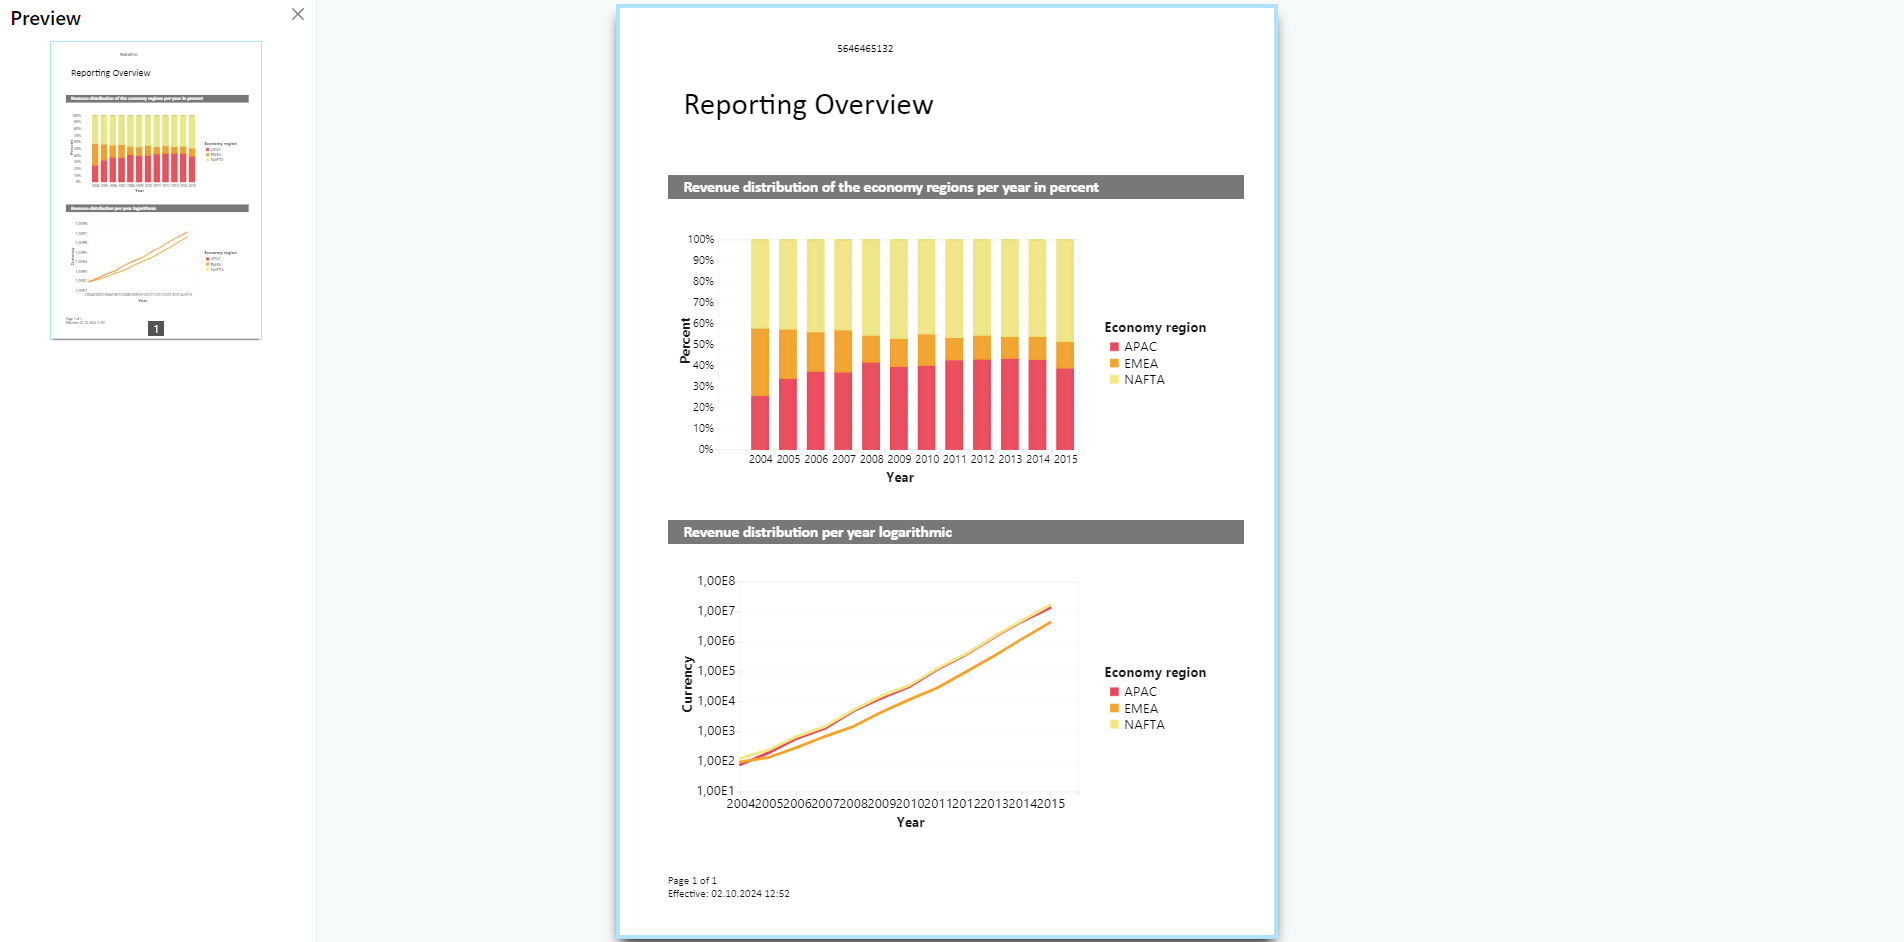Click the APAC red swatch in percent chart legend
Viewport: 1904px width, 942px height.
[x=1114, y=347]
